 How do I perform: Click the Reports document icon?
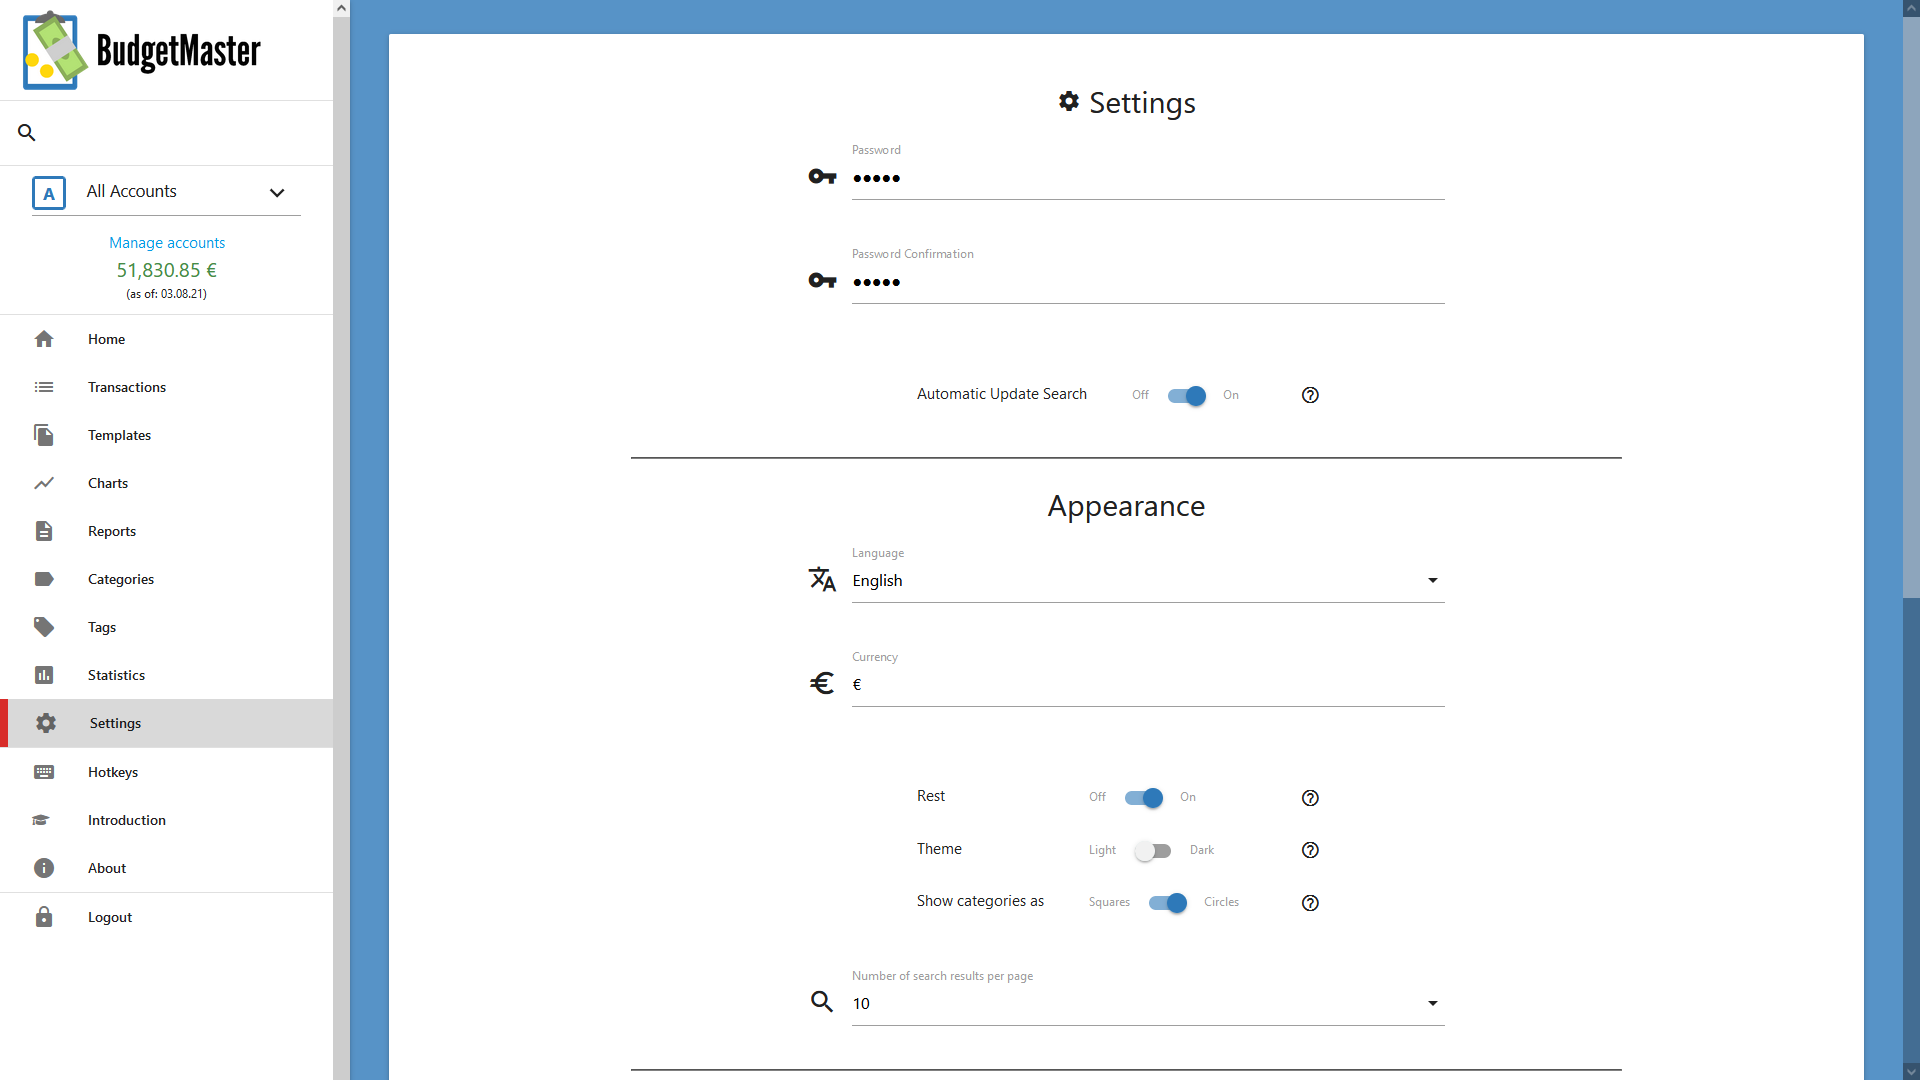44,531
